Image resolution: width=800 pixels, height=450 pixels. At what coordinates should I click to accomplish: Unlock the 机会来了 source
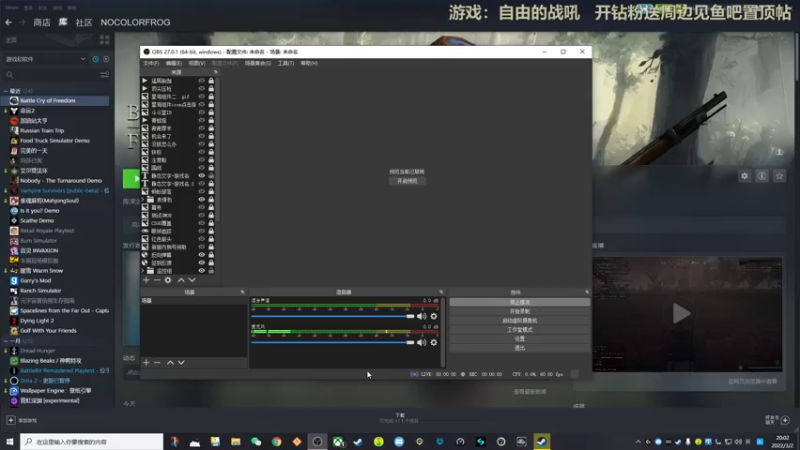[x=211, y=136]
